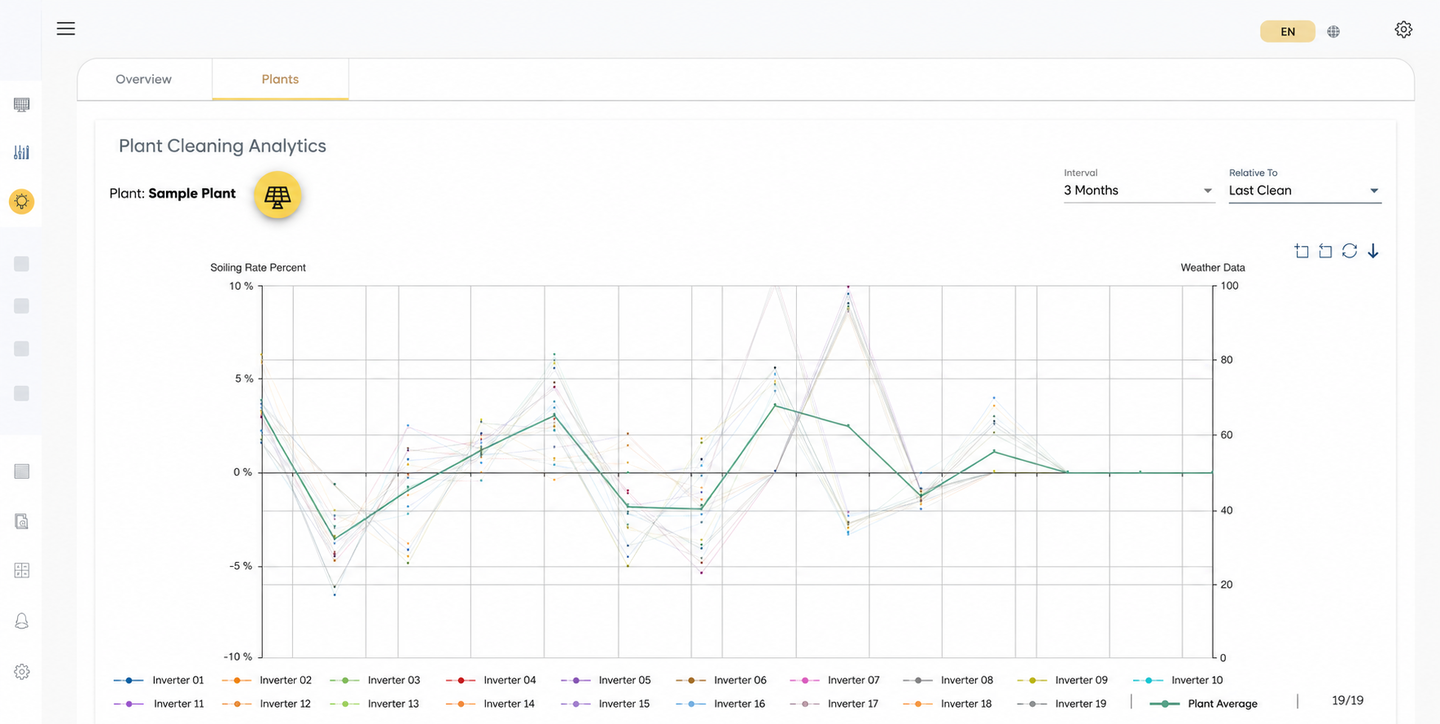Image resolution: width=1440 pixels, height=724 pixels.
Task: Hide Inverter 07 series in legend
Action: click(835, 680)
